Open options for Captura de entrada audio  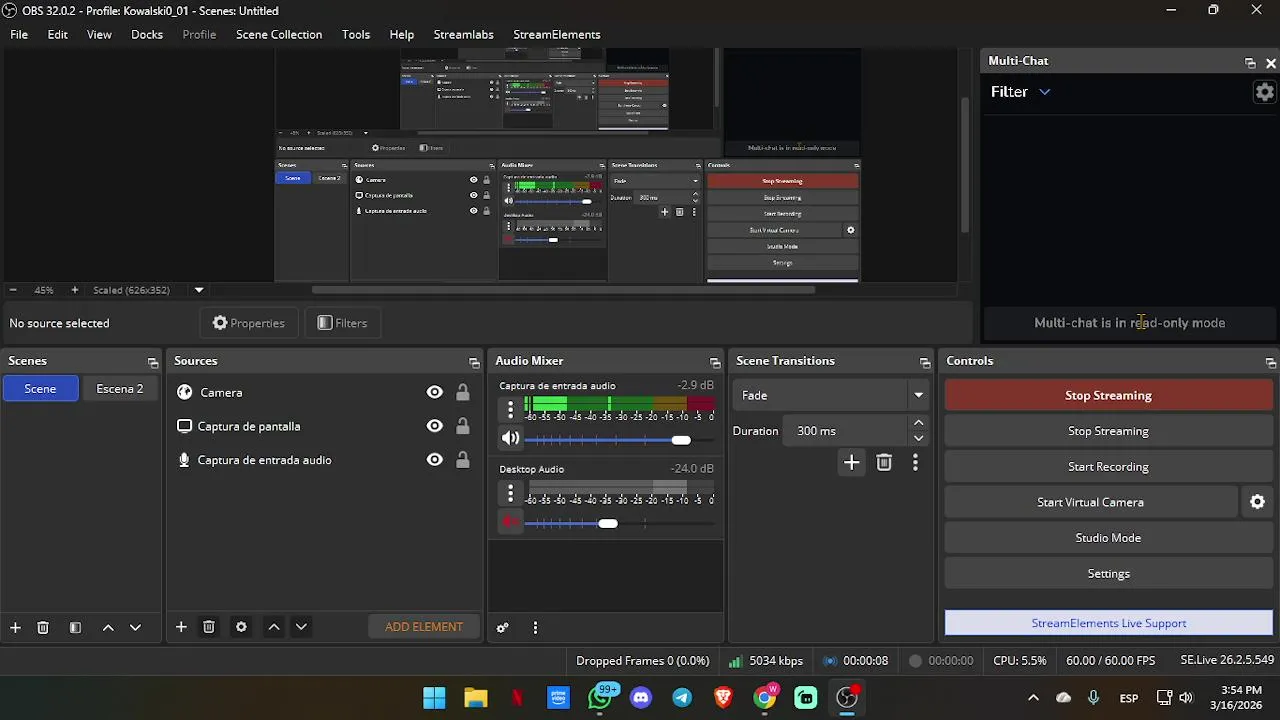pyautogui.click(x=510, y=408)
